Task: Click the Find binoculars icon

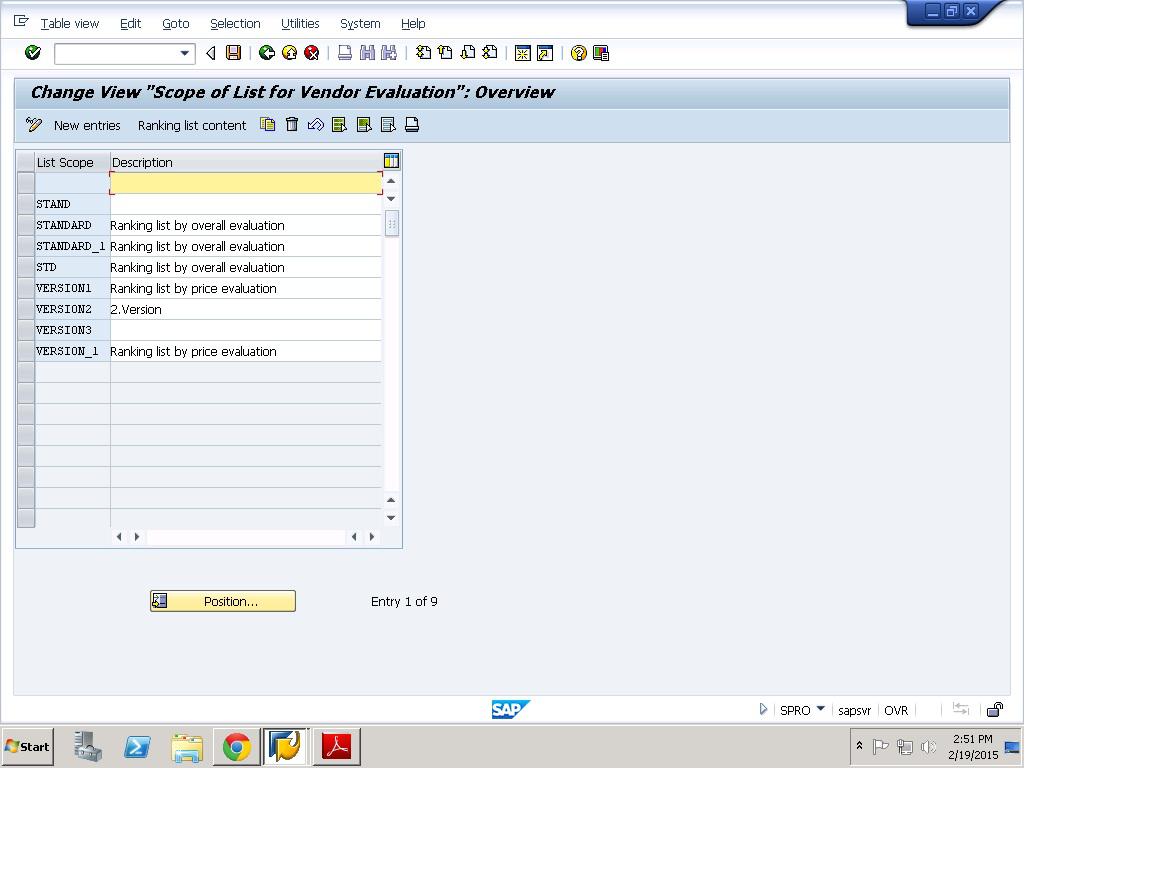Action: coord(367,52)
